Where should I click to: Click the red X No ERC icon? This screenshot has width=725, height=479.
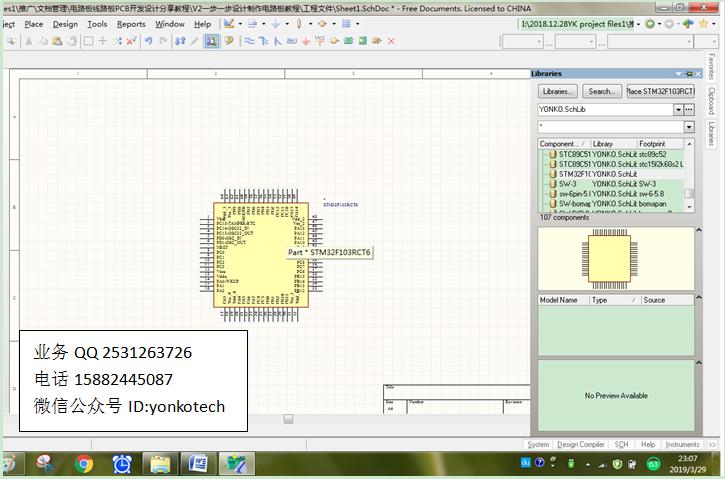389,41
